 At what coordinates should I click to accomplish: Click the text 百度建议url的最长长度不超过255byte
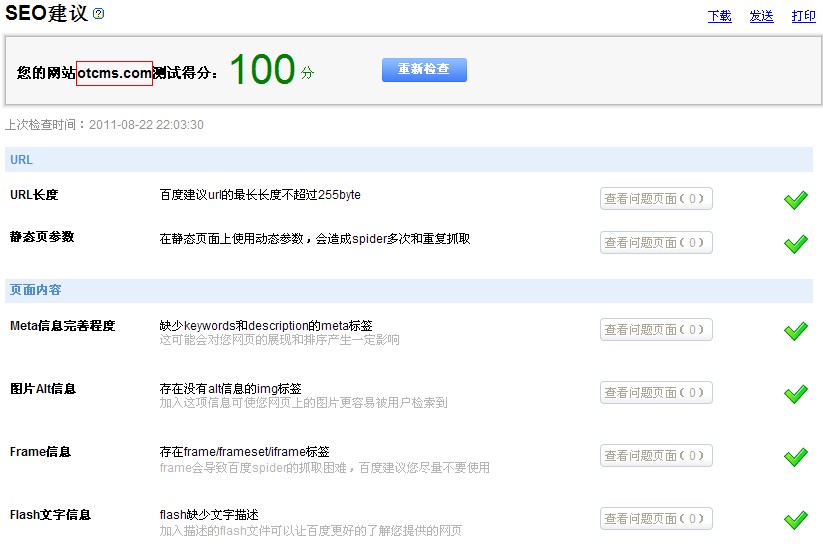[x=260, y=195]
